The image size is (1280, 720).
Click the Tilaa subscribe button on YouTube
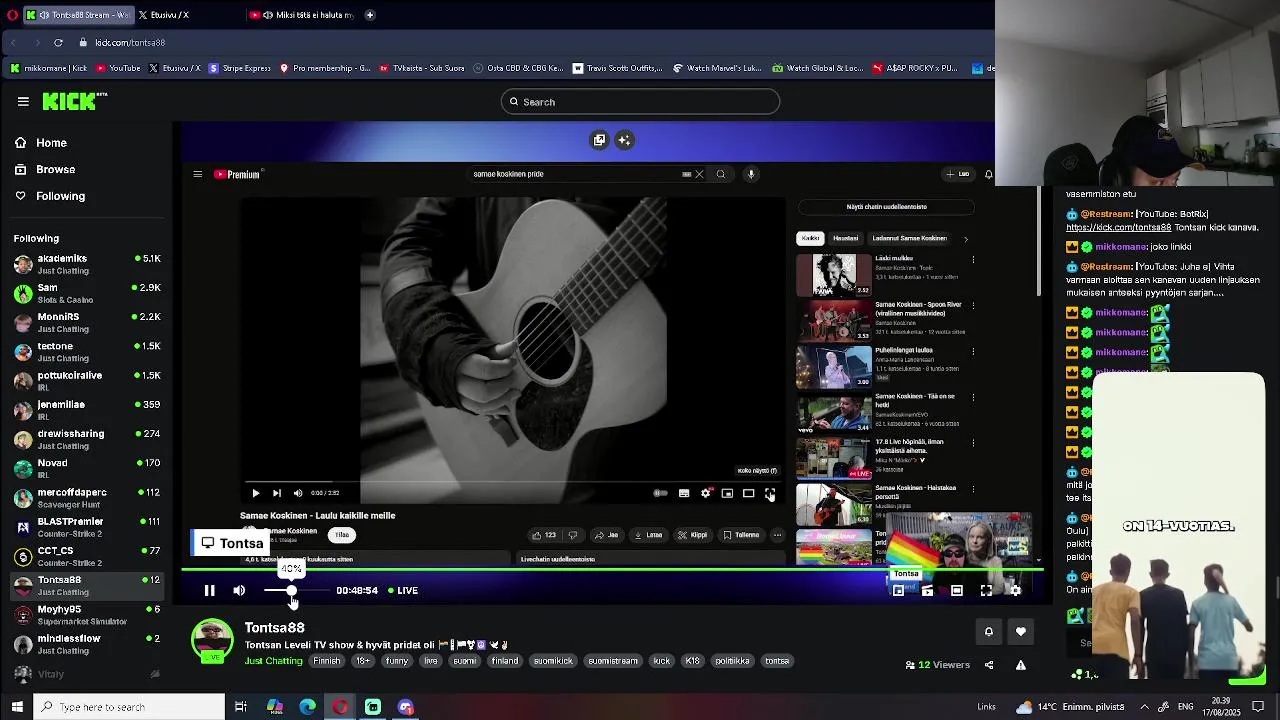(x=342, y=535)
